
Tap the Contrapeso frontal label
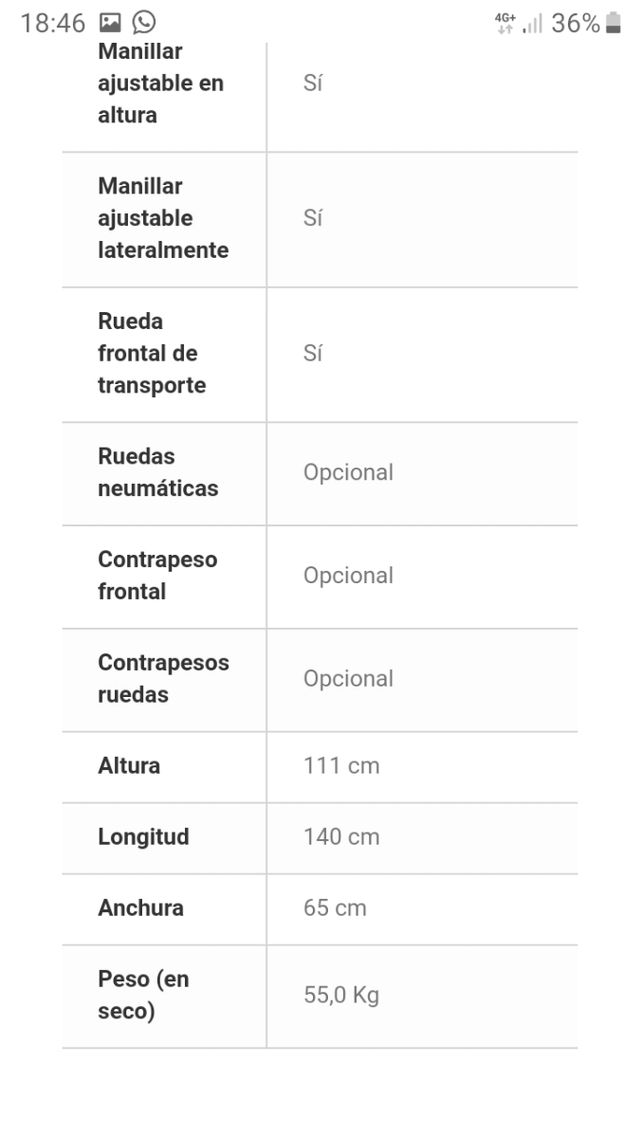pos(157,575)
